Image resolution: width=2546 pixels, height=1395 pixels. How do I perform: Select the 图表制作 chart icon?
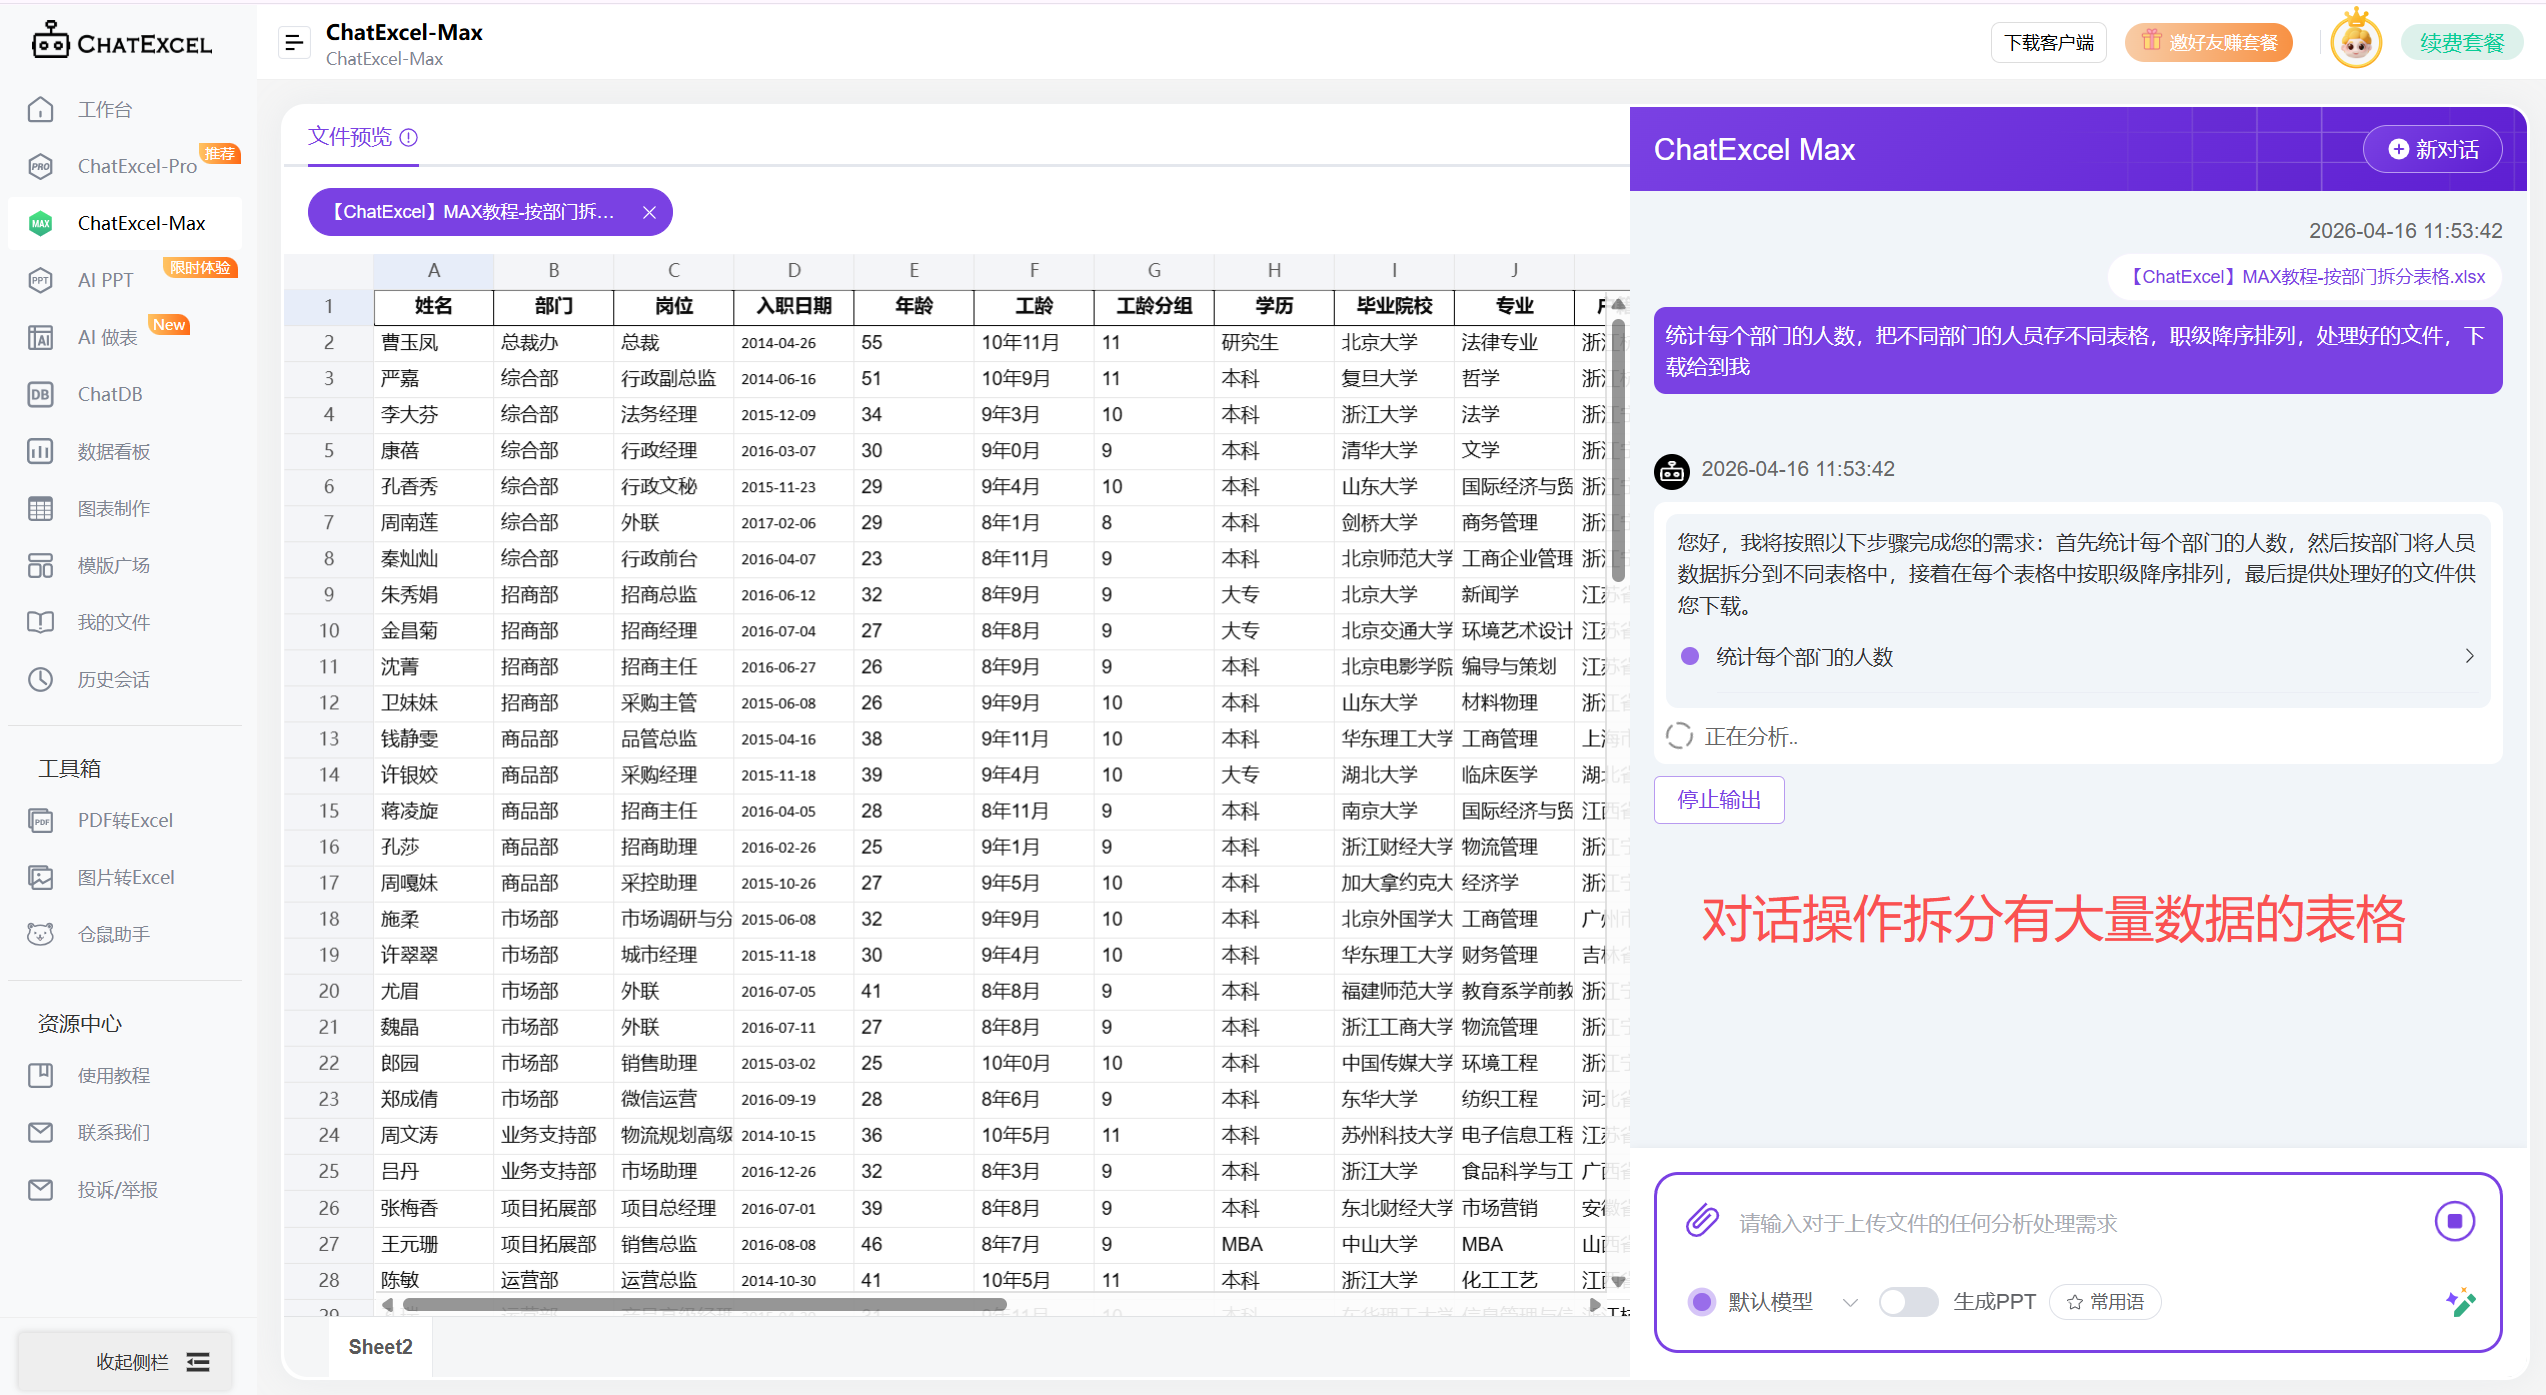pyautogui.click(x=40, y=508)
